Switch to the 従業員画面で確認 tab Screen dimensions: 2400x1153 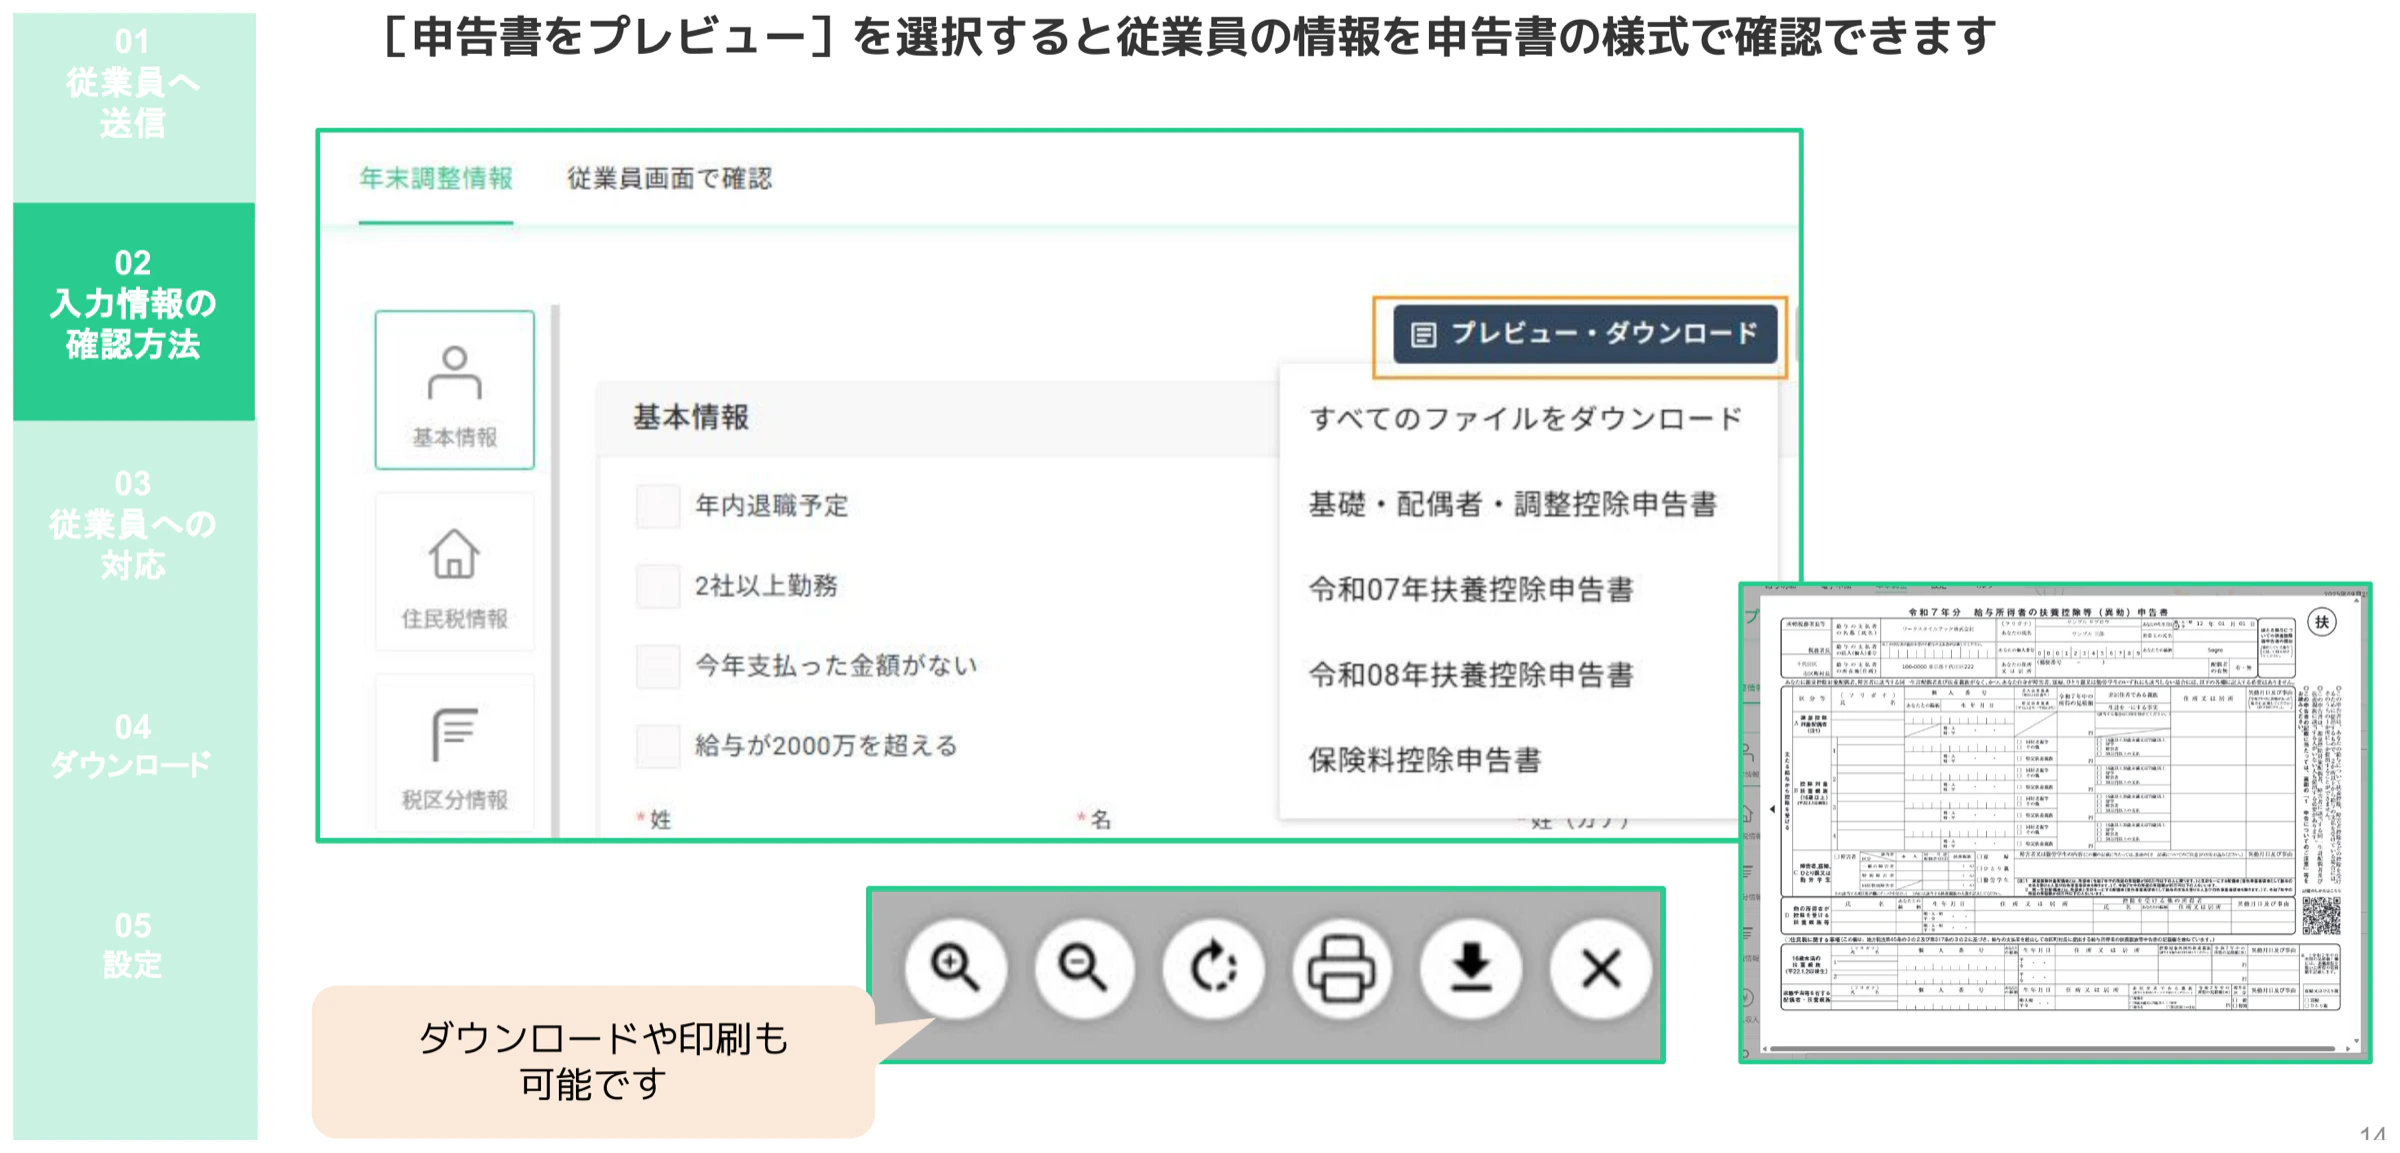[x=669, y=179]
